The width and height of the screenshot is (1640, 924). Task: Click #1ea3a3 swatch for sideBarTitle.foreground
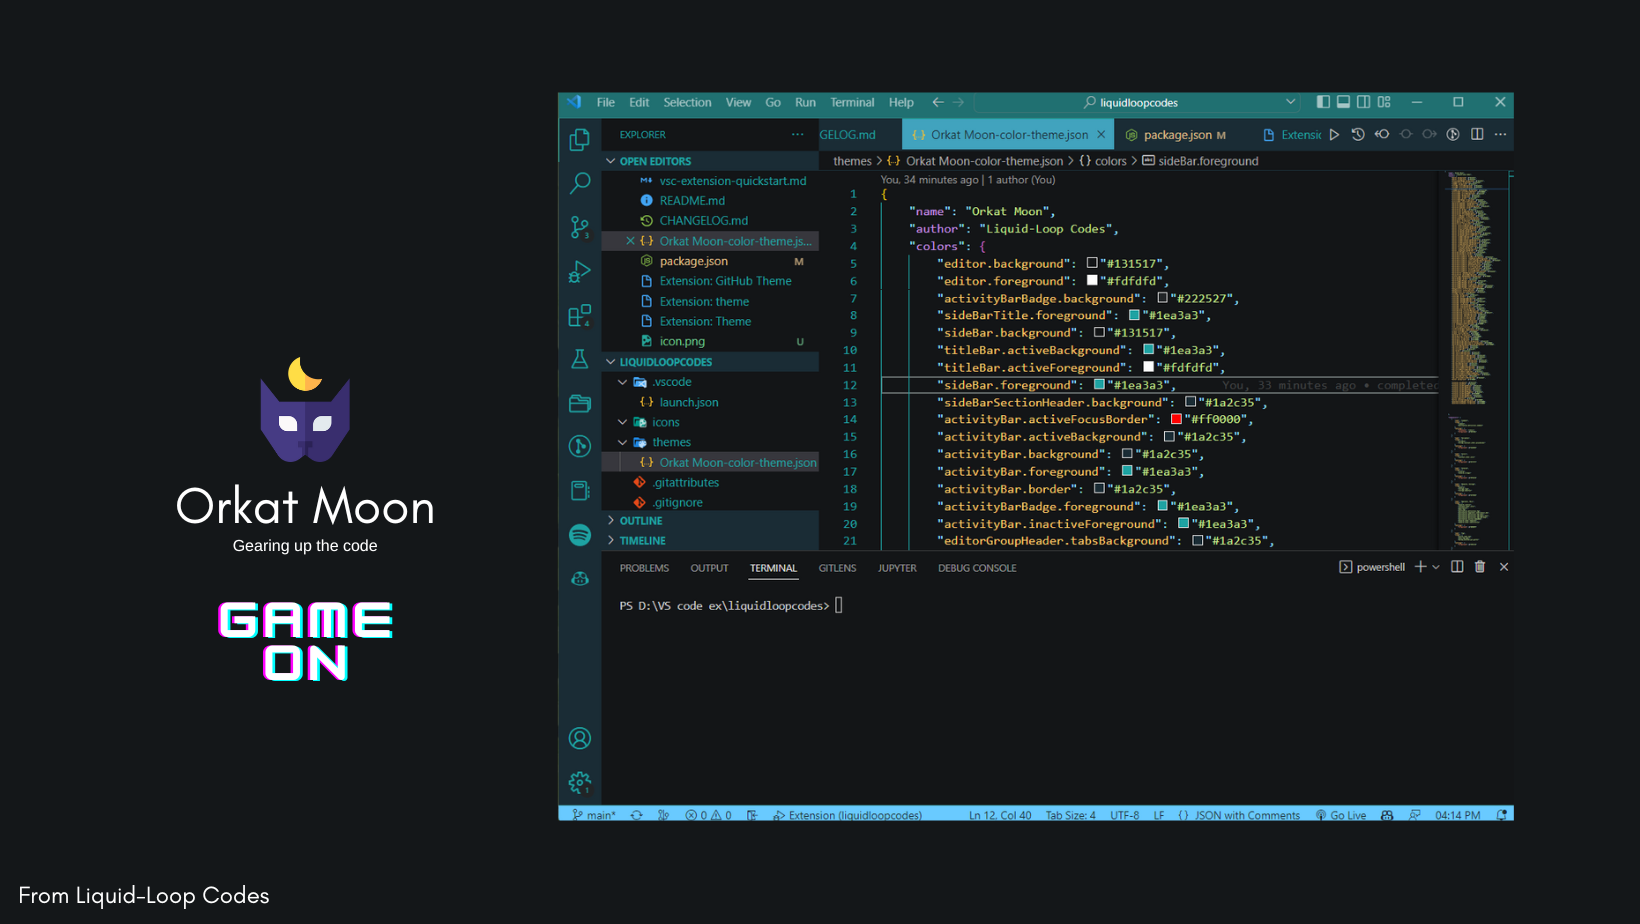1134,315
